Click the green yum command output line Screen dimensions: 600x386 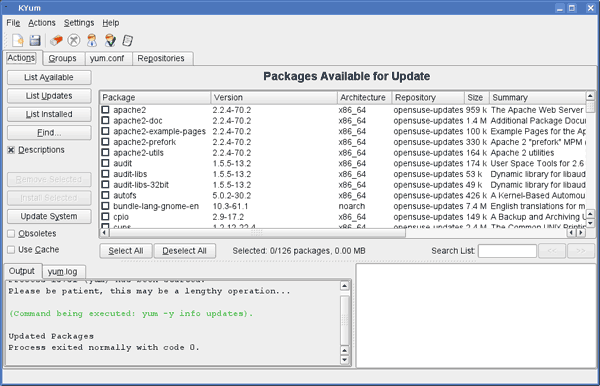[131, 314]
